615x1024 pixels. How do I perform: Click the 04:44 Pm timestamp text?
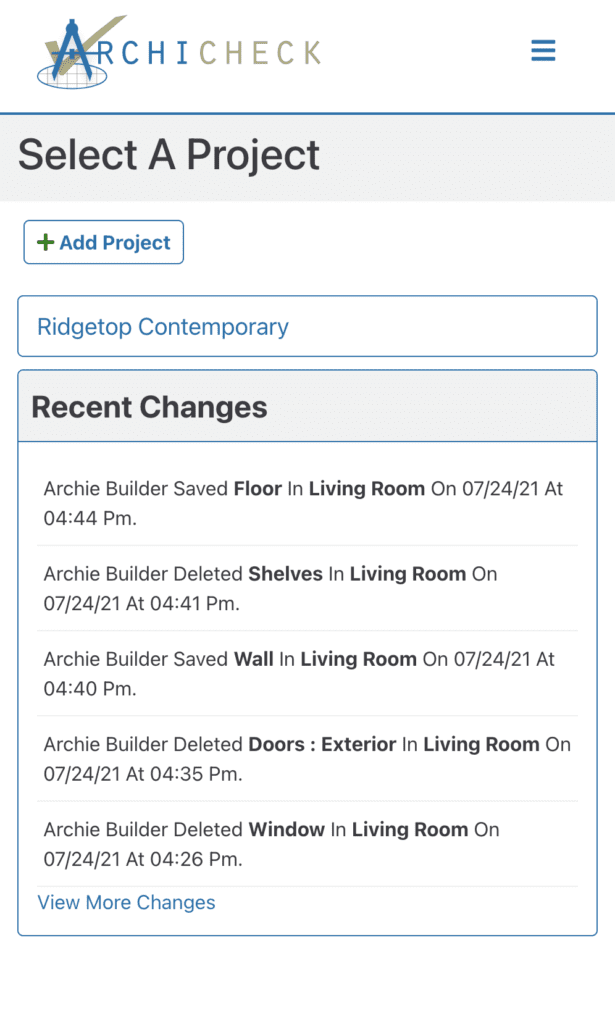coord(90,519)
